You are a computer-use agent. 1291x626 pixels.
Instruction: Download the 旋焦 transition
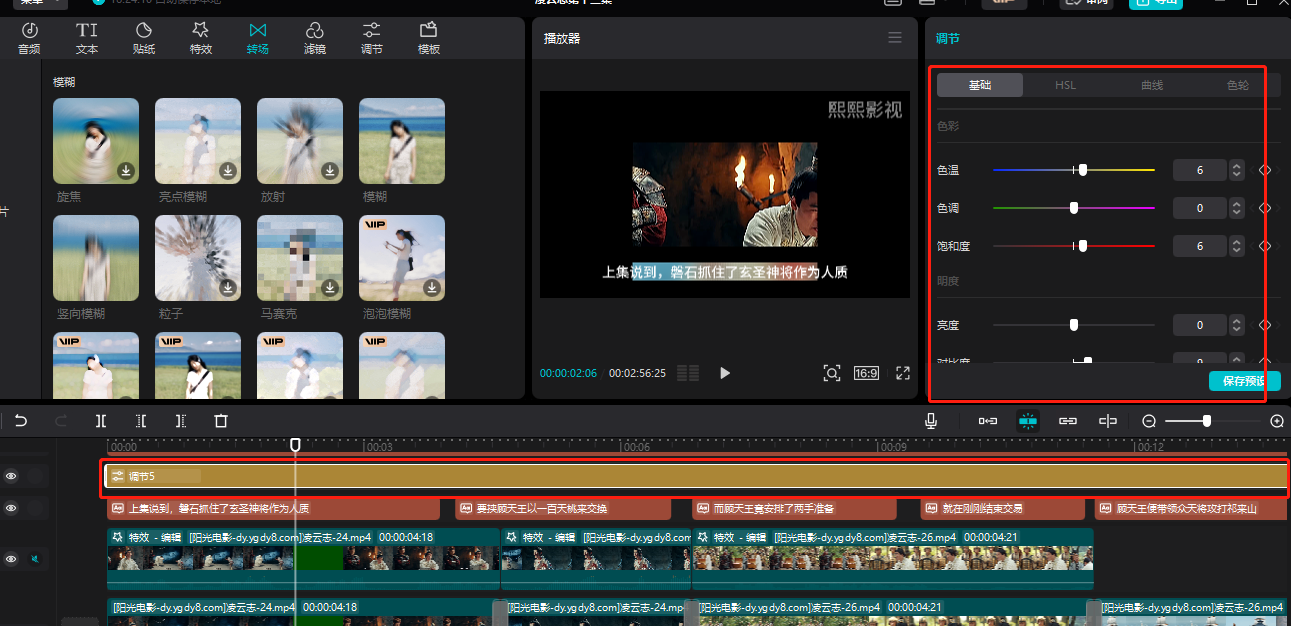click(x=126, y=171)
